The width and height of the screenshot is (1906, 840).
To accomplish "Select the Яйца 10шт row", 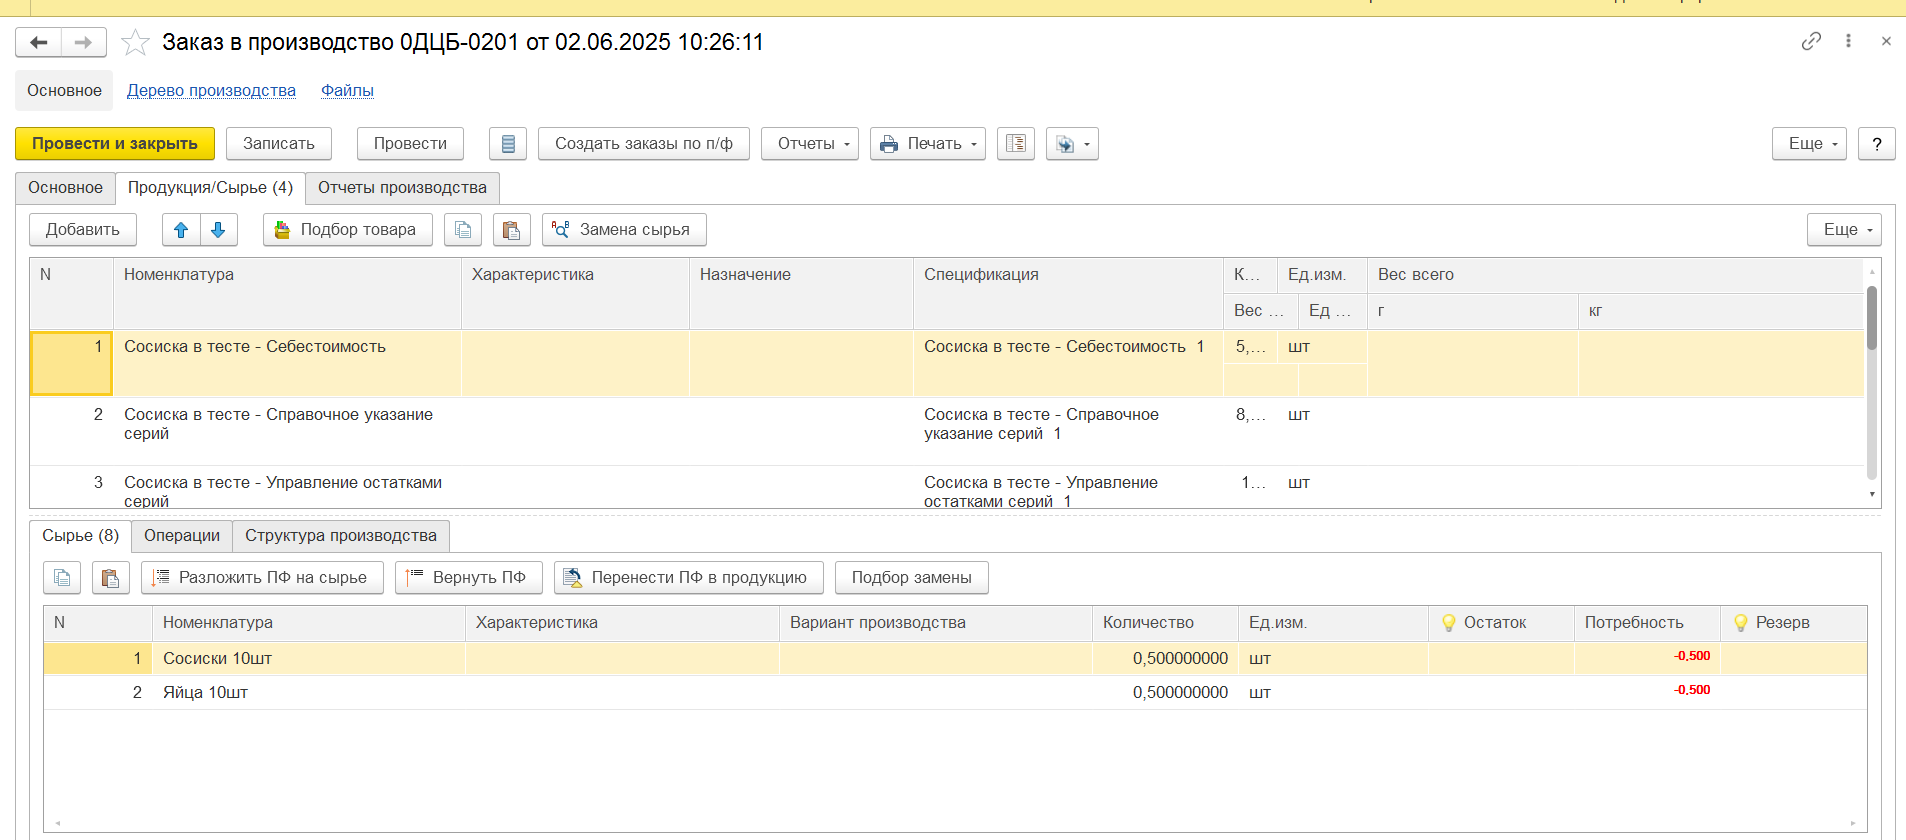I will pos(205,693).
